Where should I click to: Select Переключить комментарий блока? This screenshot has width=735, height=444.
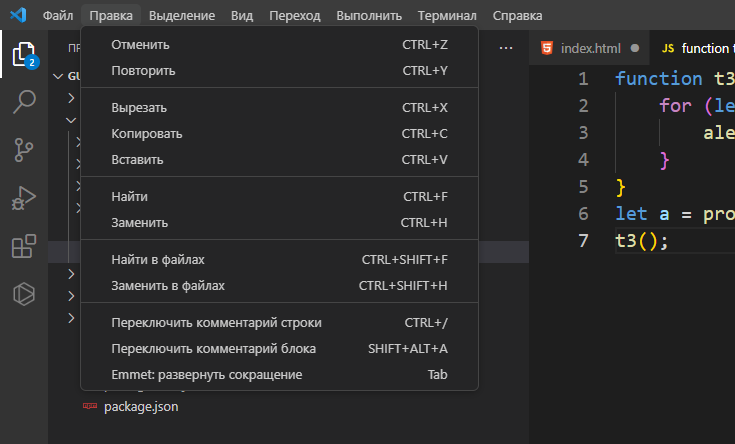pos(279,349)
